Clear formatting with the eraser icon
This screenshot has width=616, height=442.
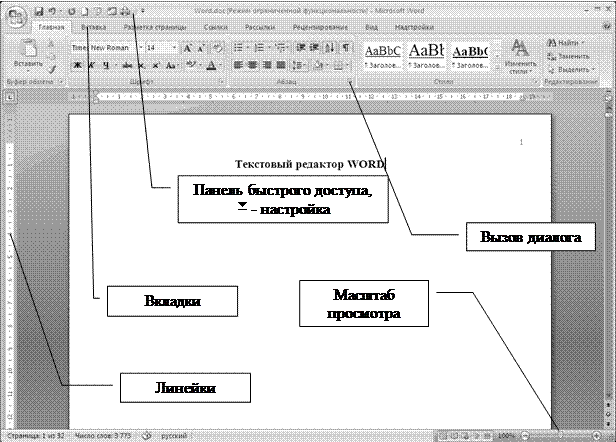[x=217, y=48]
